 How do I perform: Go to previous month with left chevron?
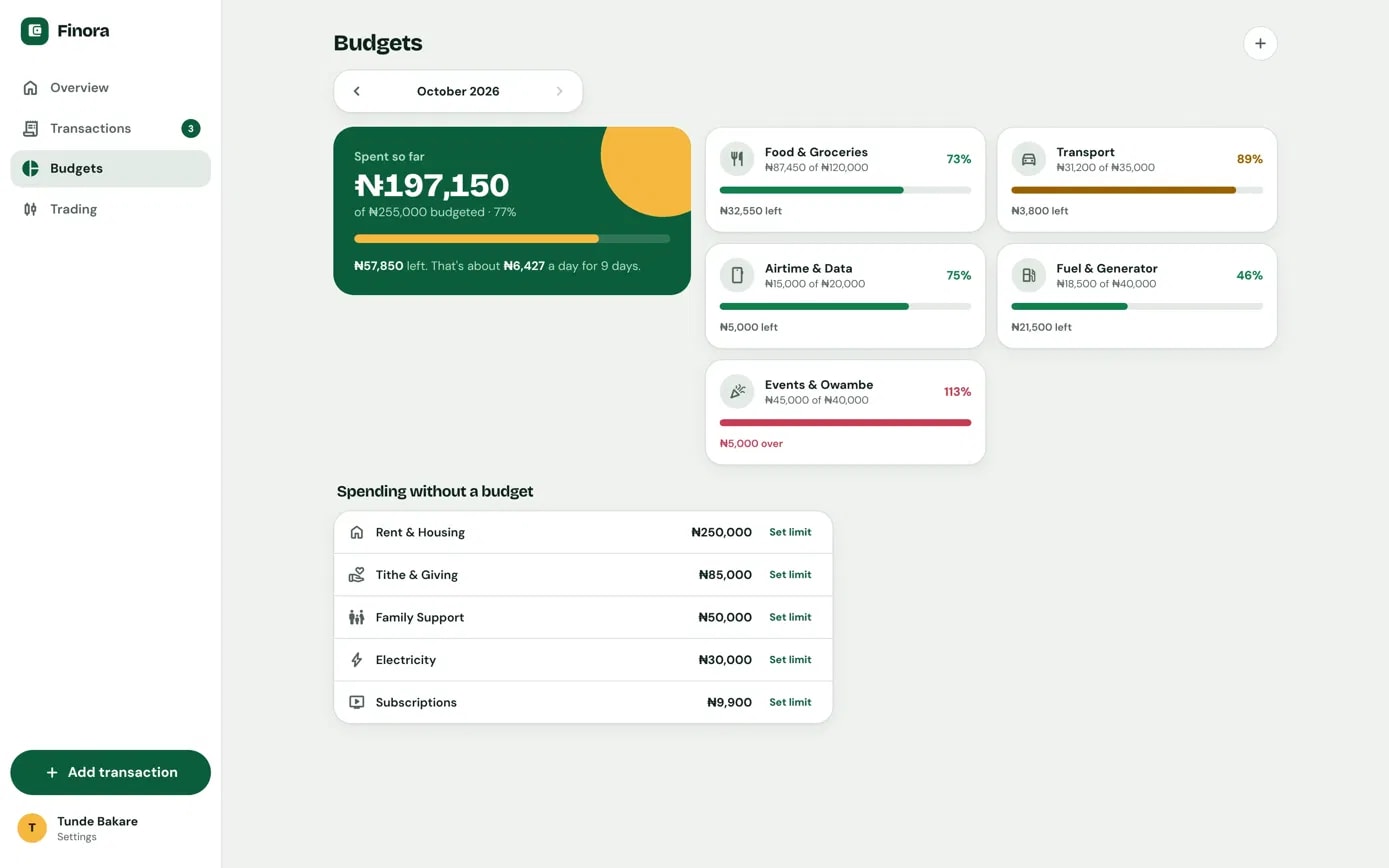pyautogui.click(x=357, y=91)
